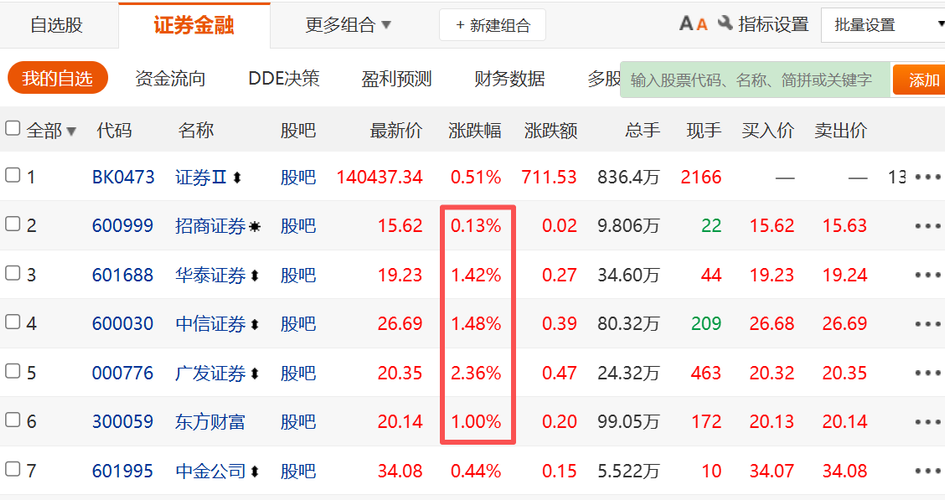Open the 批量设置 dropdown
Screen dimensions: 945x500
[x=883, y=25]
